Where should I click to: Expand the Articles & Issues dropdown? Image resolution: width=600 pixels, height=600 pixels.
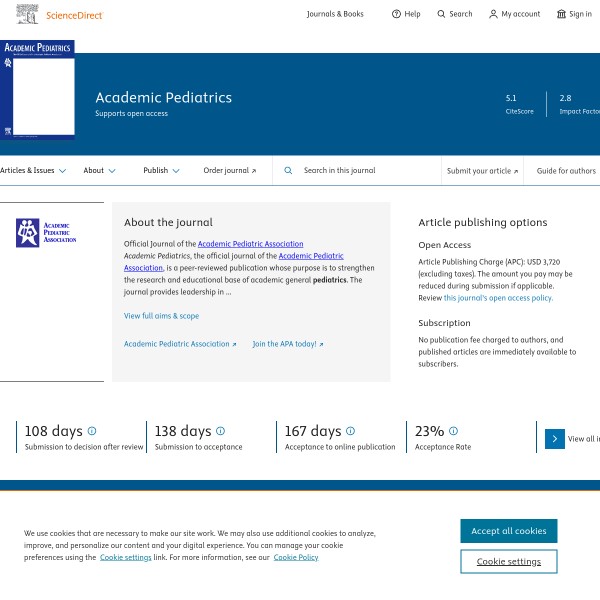click(33, 171)
